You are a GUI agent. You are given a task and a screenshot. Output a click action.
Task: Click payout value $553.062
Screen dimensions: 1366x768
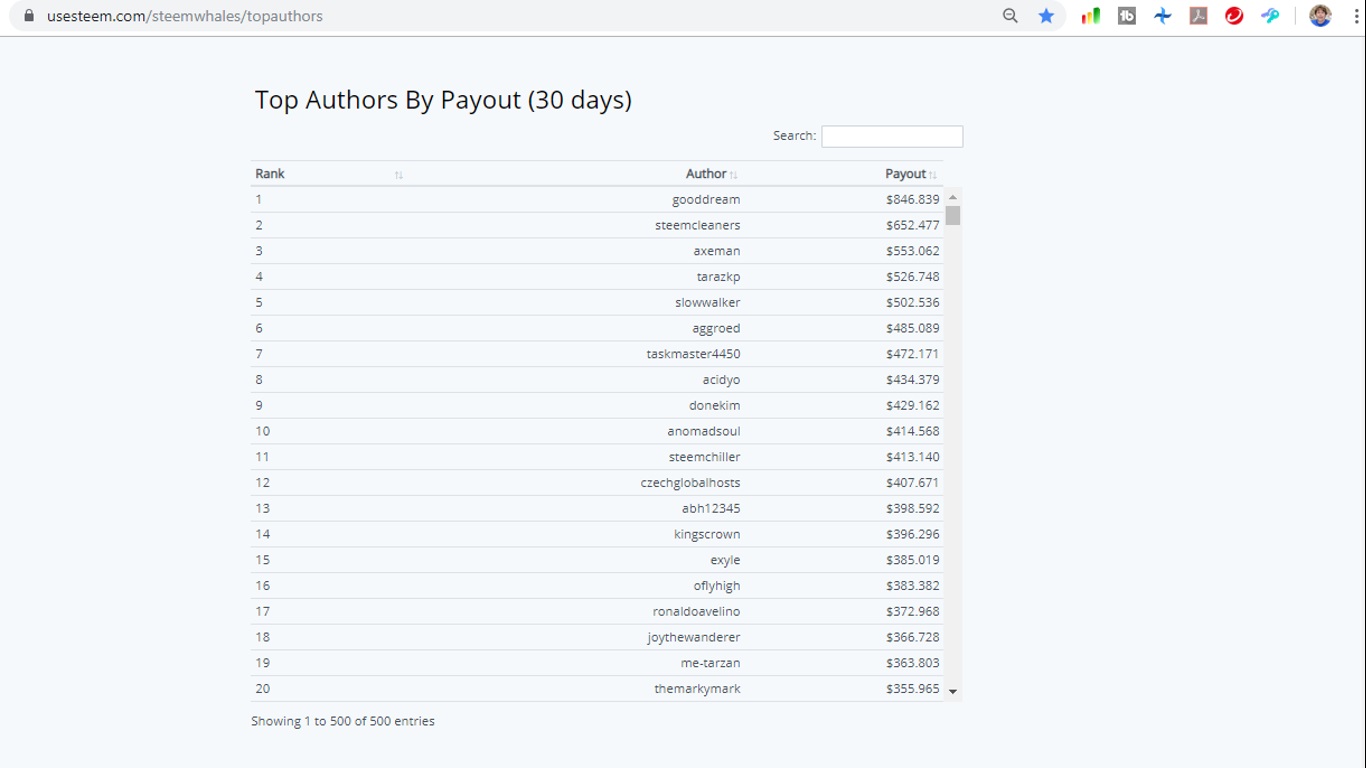(x=913, y=251)
